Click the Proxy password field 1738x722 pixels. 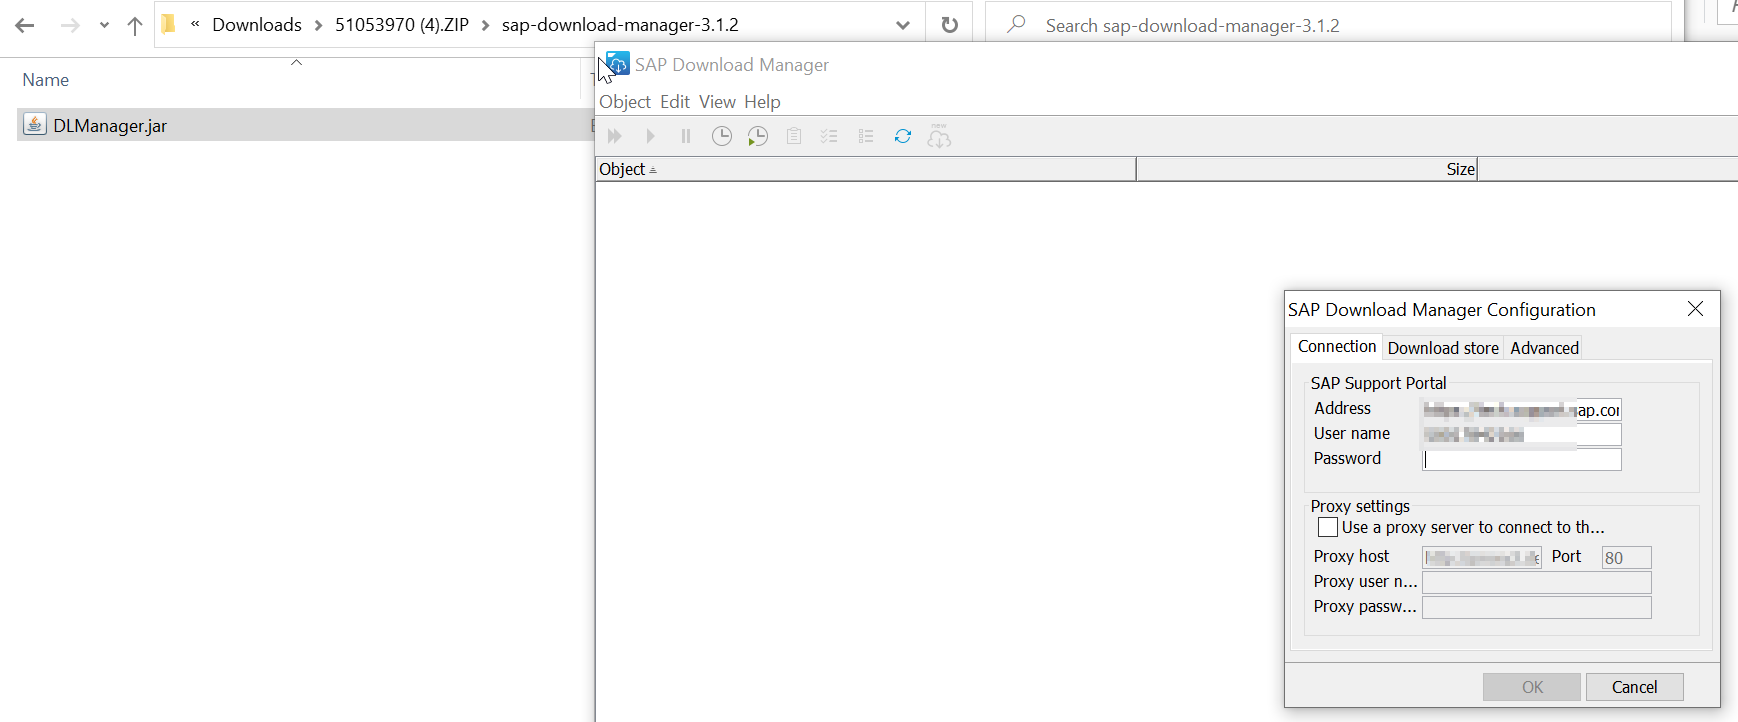pyautogui.click(x=1536, y=607)
